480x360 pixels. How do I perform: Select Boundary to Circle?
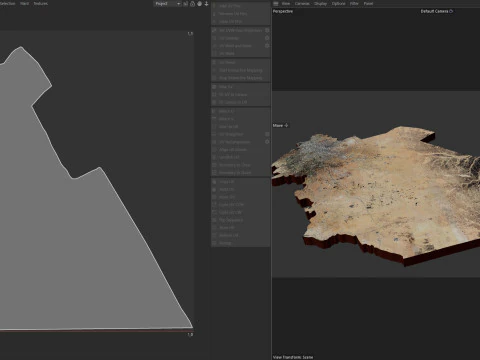pyautogui.click(x=240, y=165)
